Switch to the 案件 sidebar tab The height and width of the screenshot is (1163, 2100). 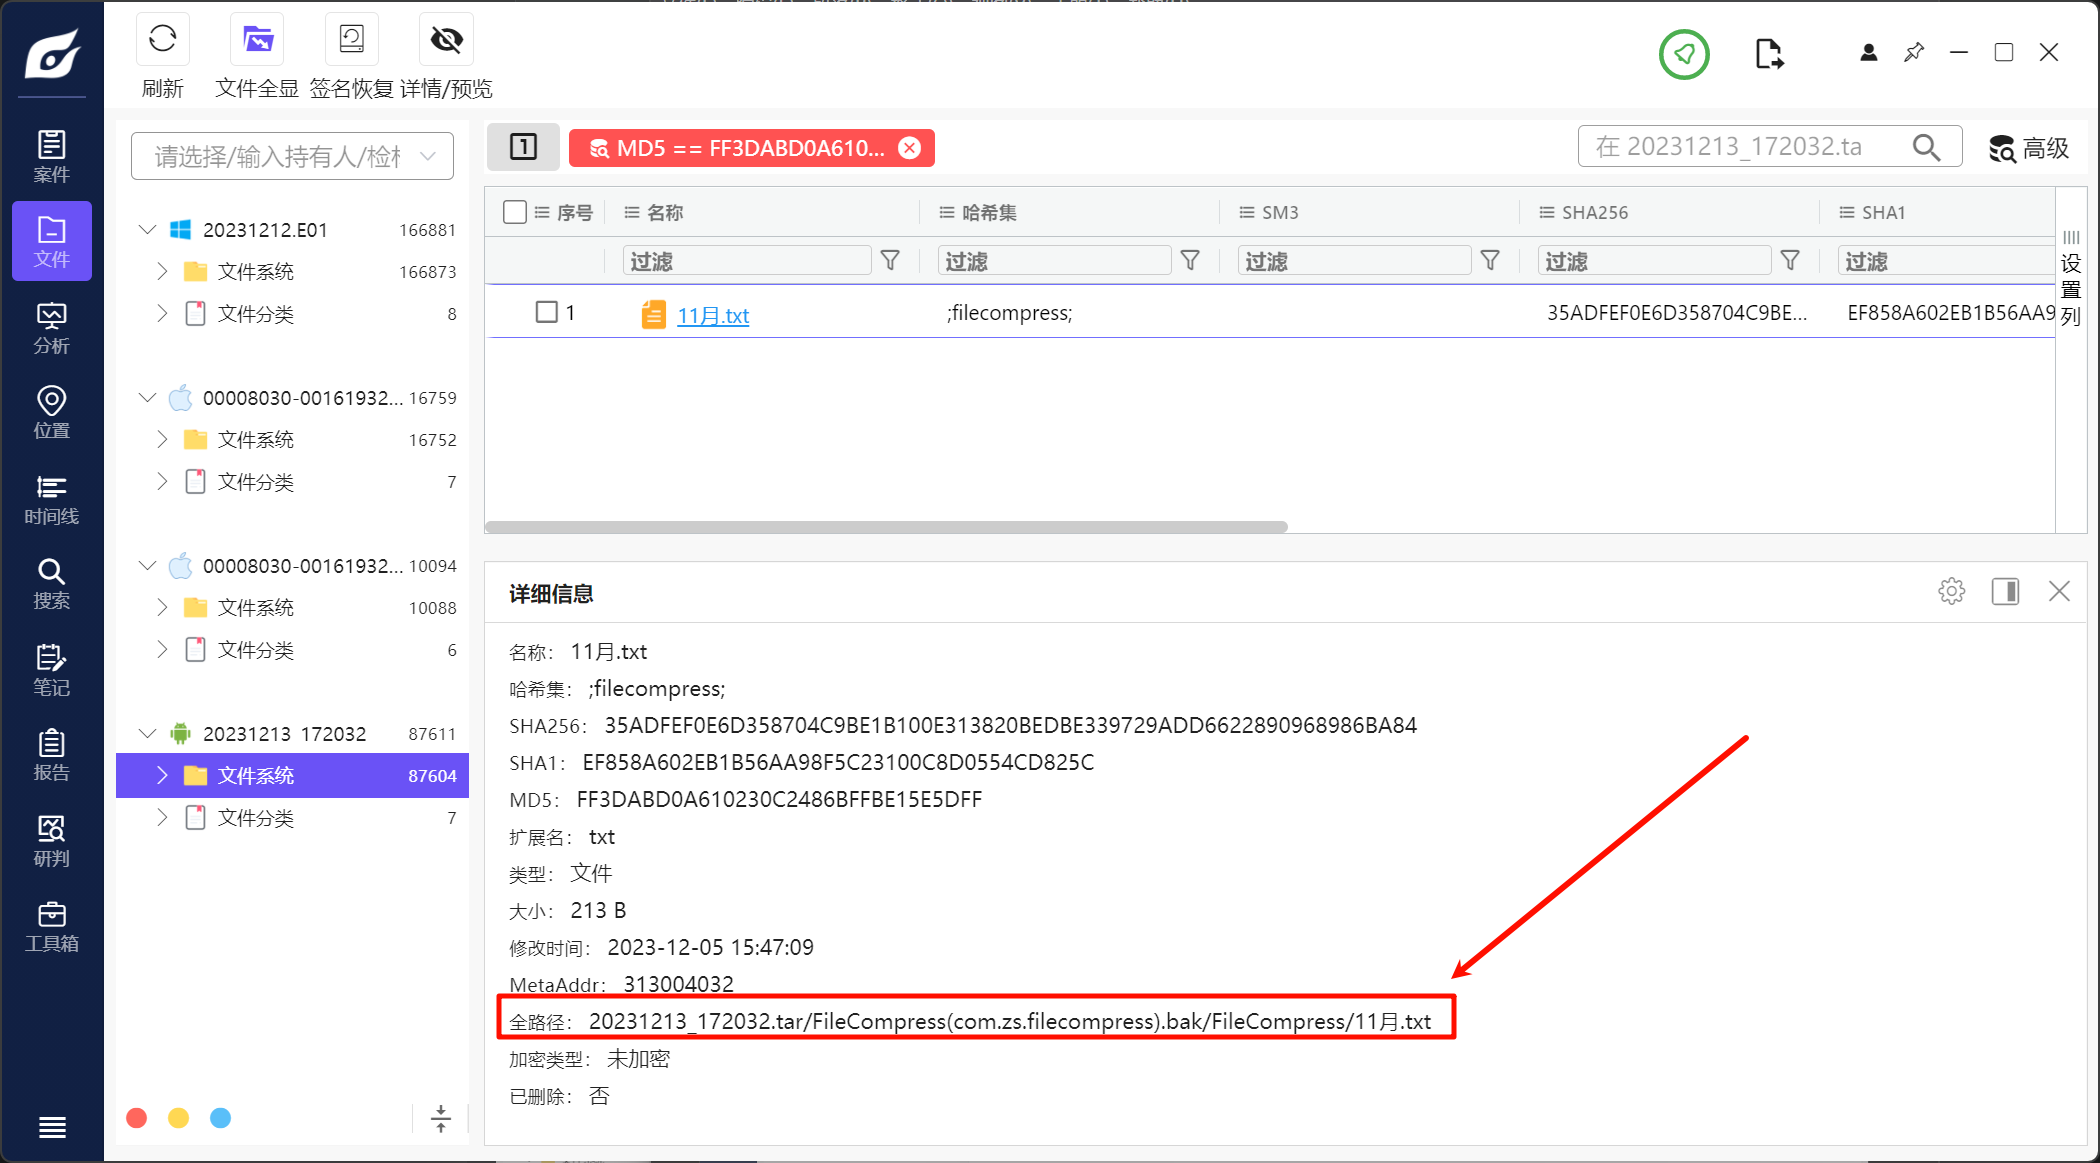pyautogui.click(x=51, y=157)
